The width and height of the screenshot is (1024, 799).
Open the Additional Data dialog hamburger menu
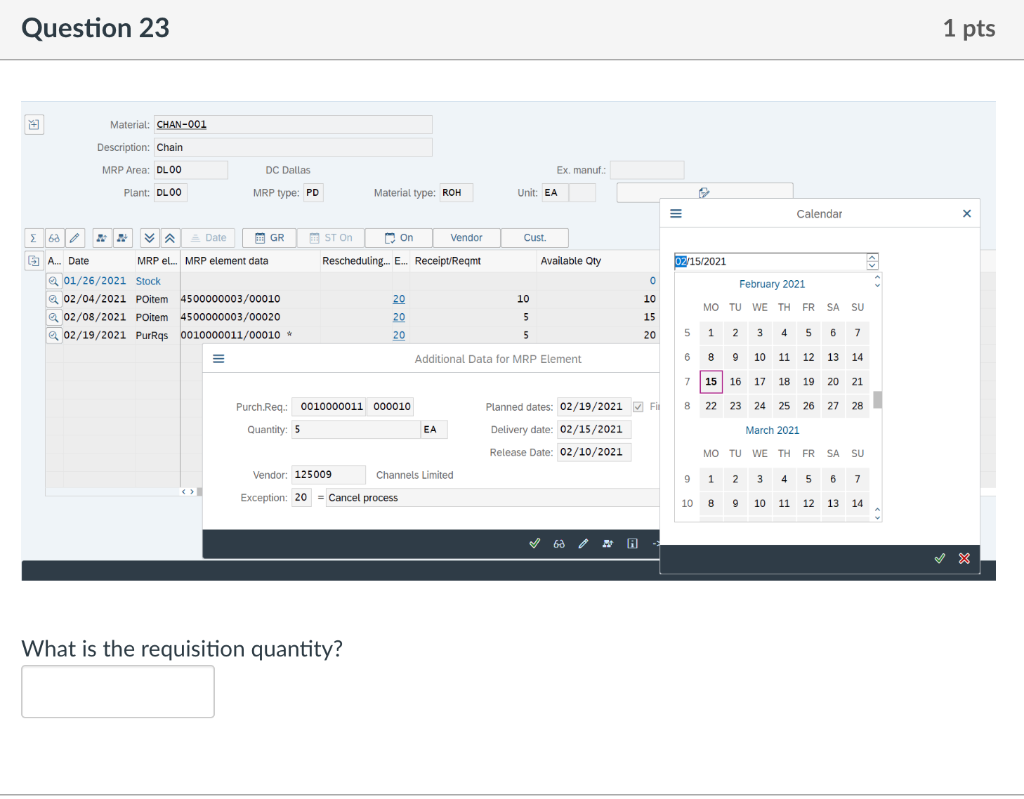coord(219,358)
